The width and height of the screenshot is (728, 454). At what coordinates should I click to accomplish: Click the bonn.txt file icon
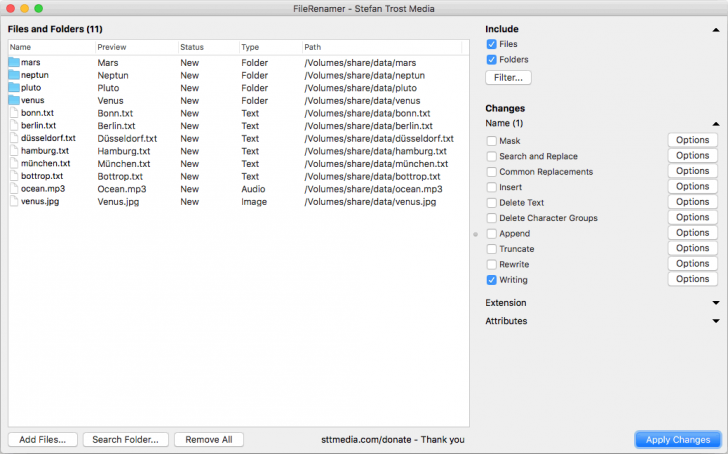click(14, 113)
